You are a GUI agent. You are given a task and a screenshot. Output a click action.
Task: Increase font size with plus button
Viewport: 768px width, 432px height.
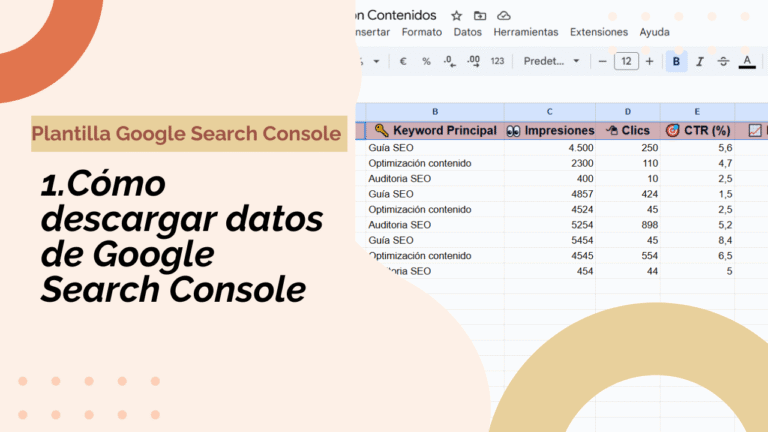pyautogui.click(x=649, y=61)
